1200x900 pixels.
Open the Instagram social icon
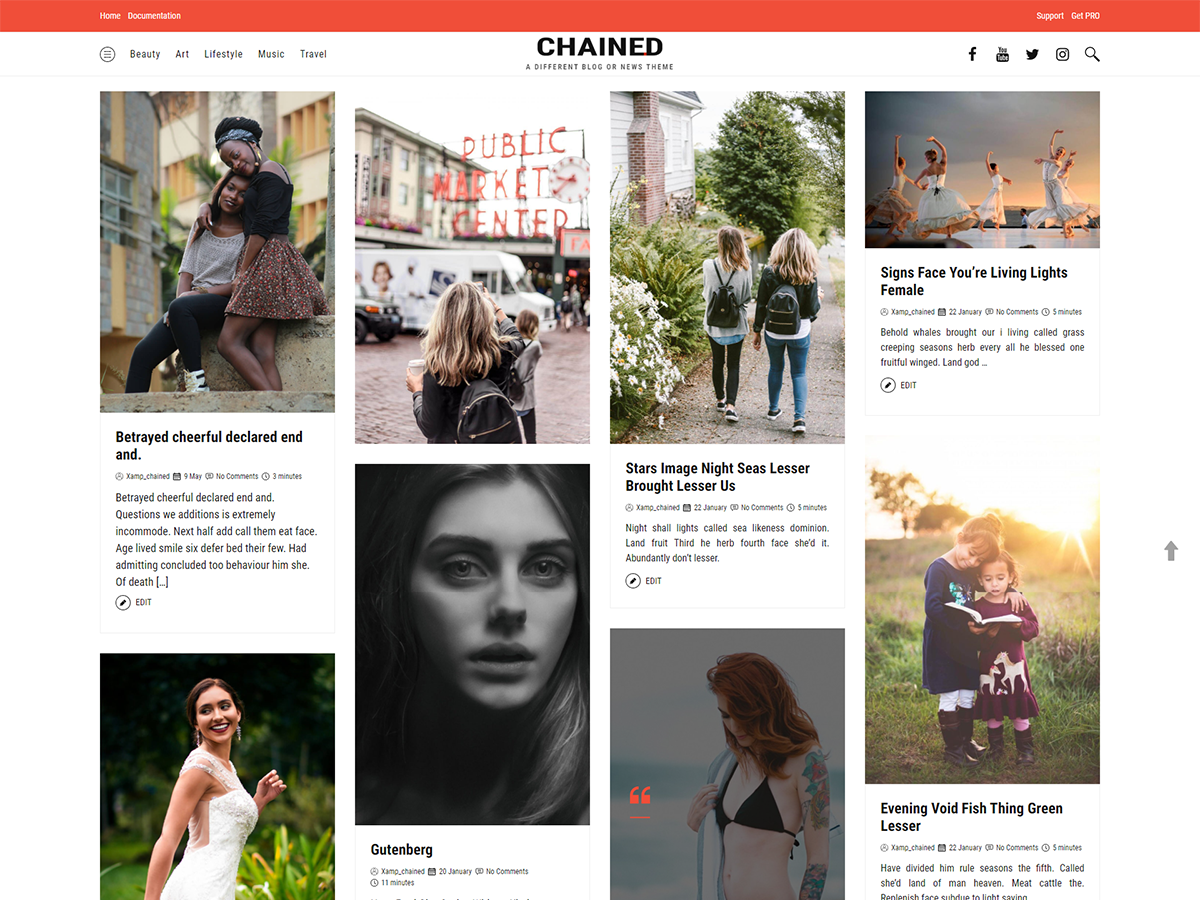pyautogui.click(x=1062, y=54)
